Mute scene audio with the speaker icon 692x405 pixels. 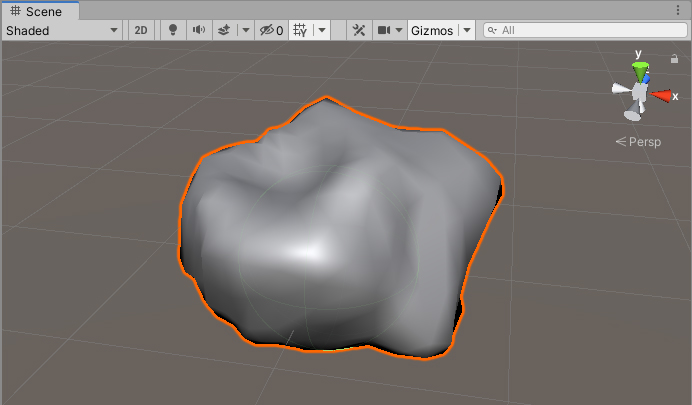tap(198, 30)
